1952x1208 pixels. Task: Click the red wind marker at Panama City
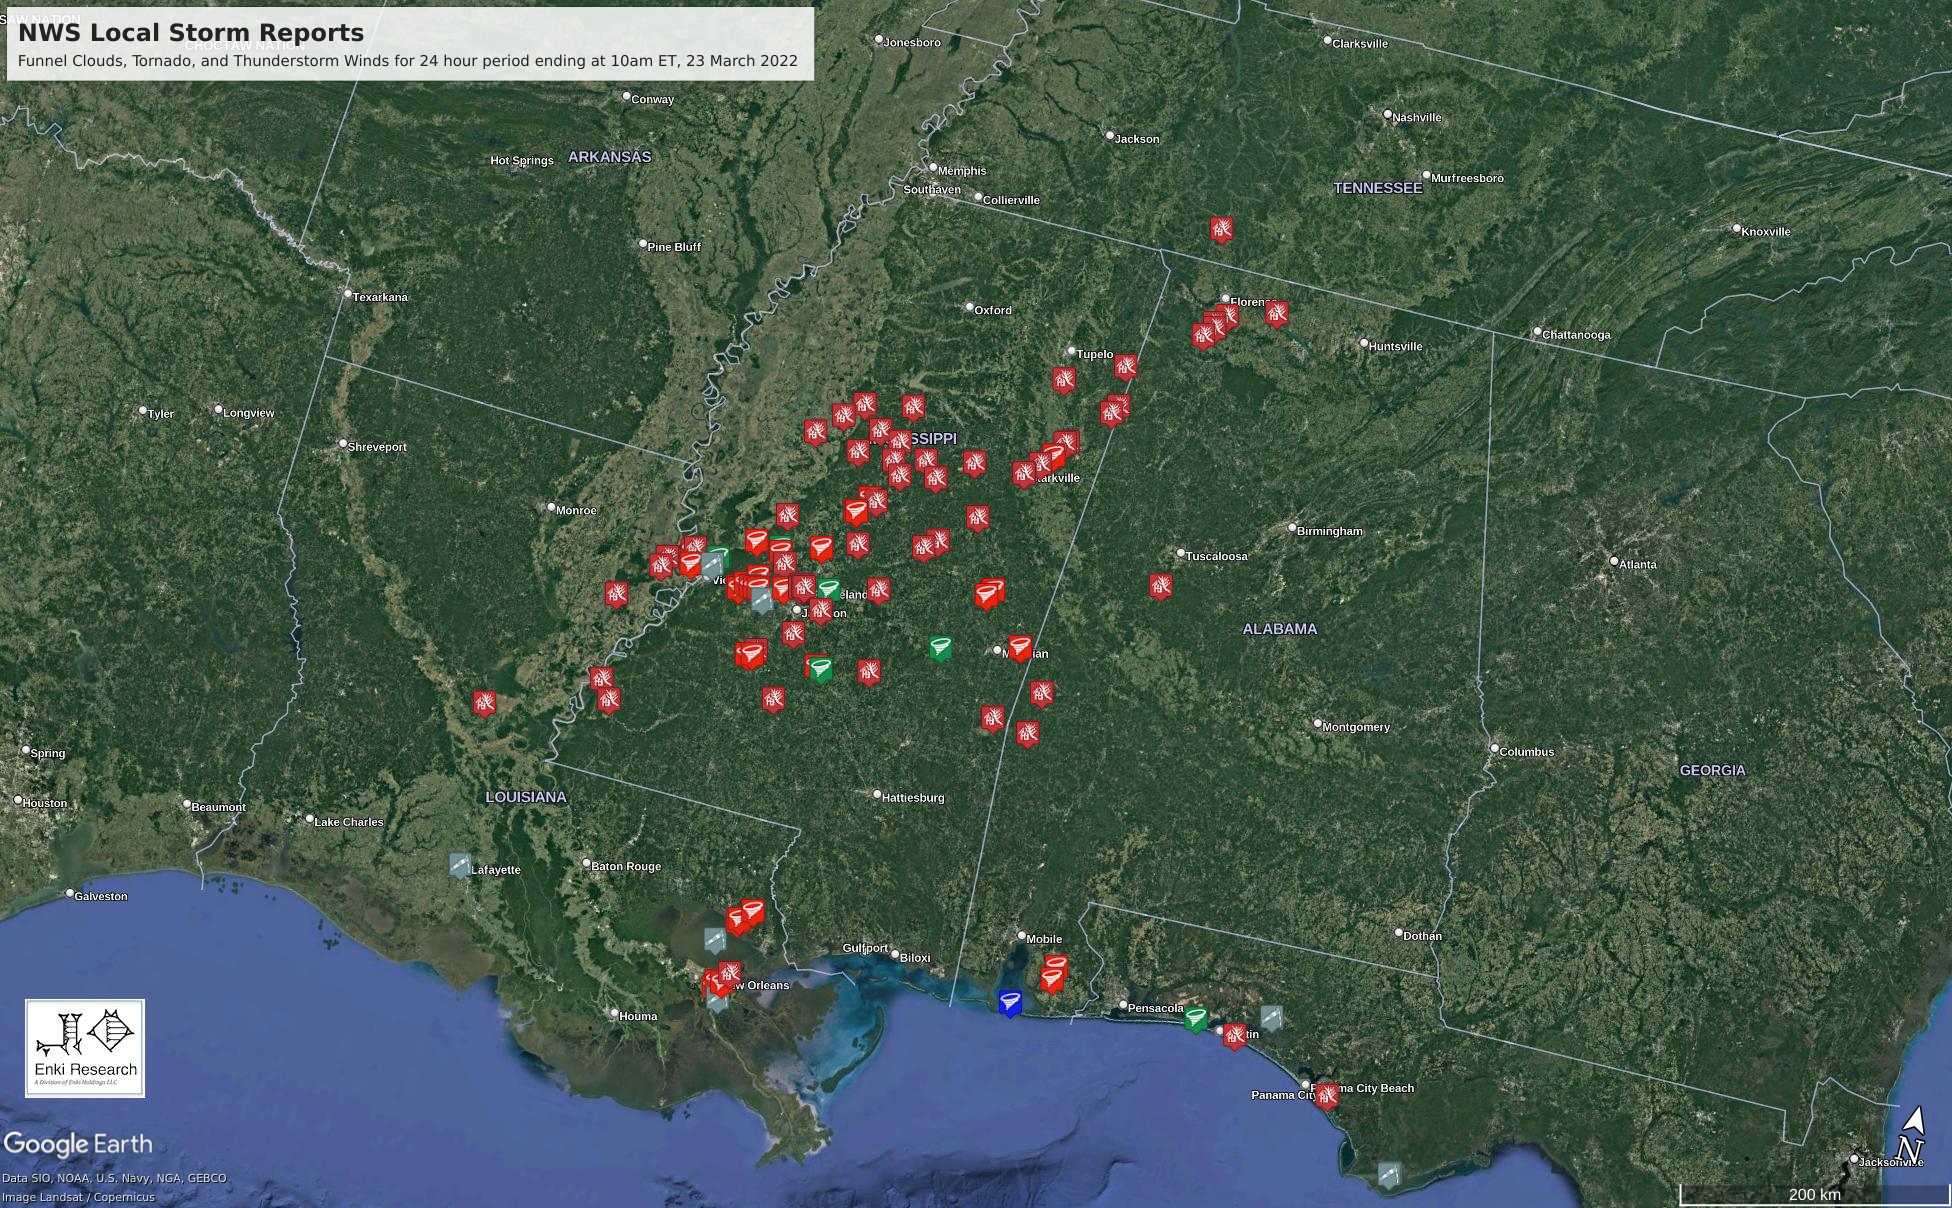tap(1327, 1096)
